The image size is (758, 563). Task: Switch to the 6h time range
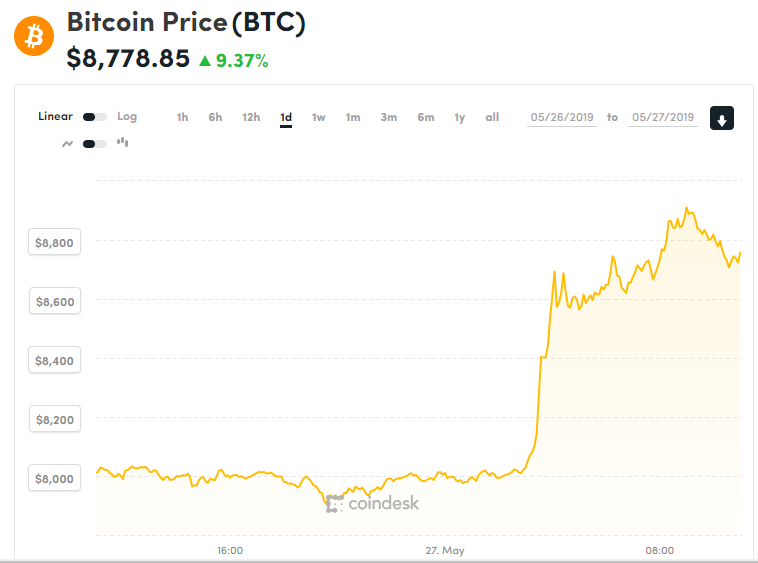coord(215,117)
